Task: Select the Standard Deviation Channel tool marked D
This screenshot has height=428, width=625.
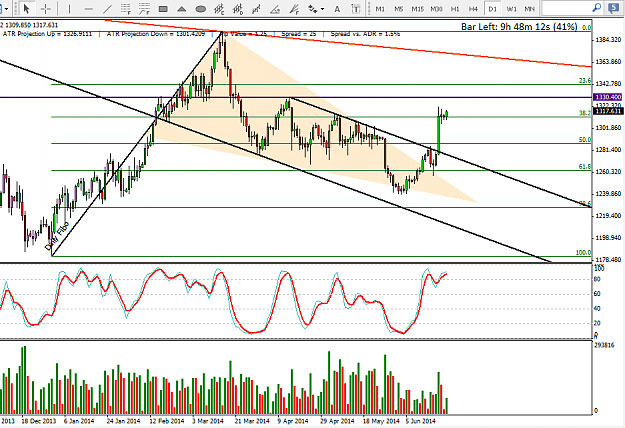Action: (x=238, y=8)
